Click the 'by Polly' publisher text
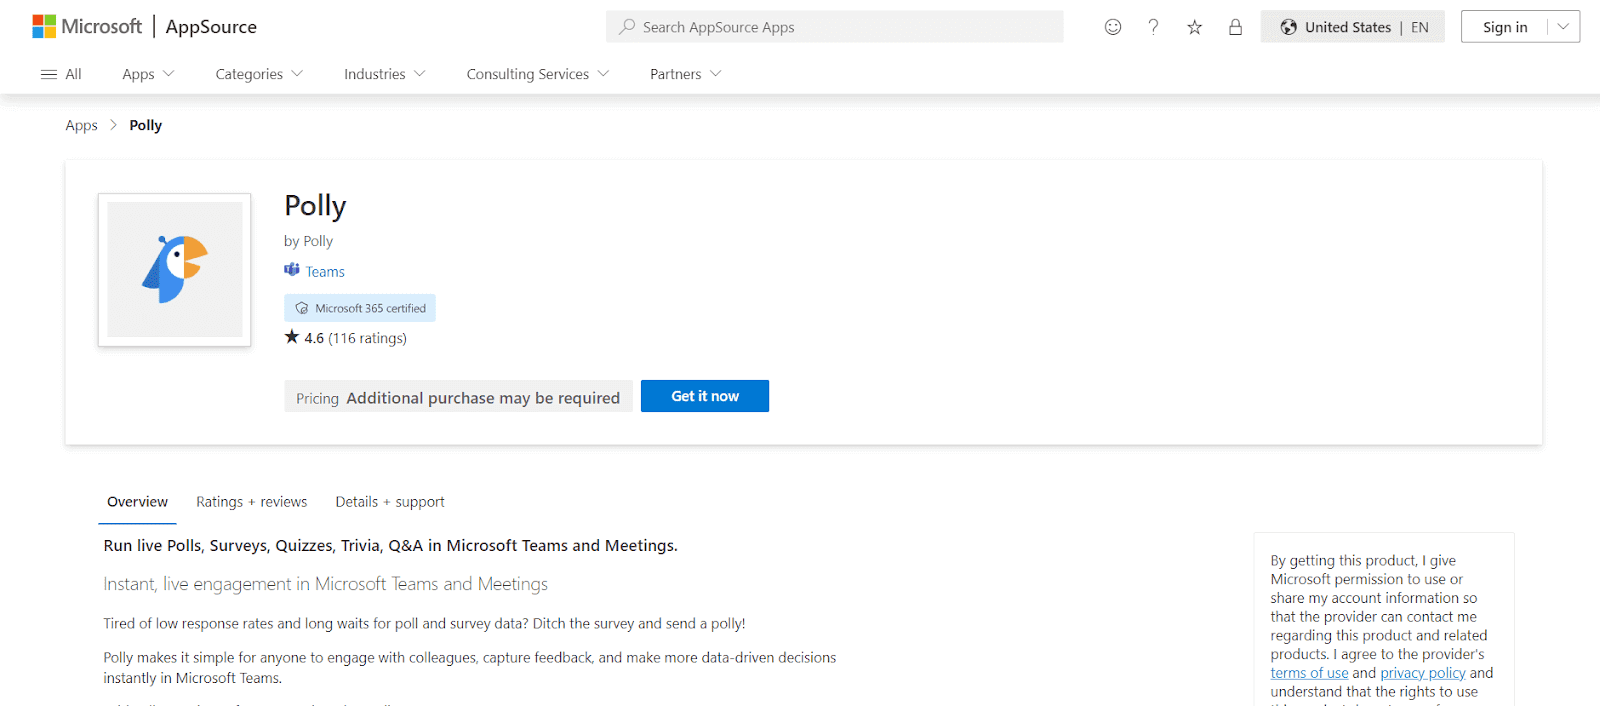This screenshot has width=1600, height=706. tap(308, 241)
